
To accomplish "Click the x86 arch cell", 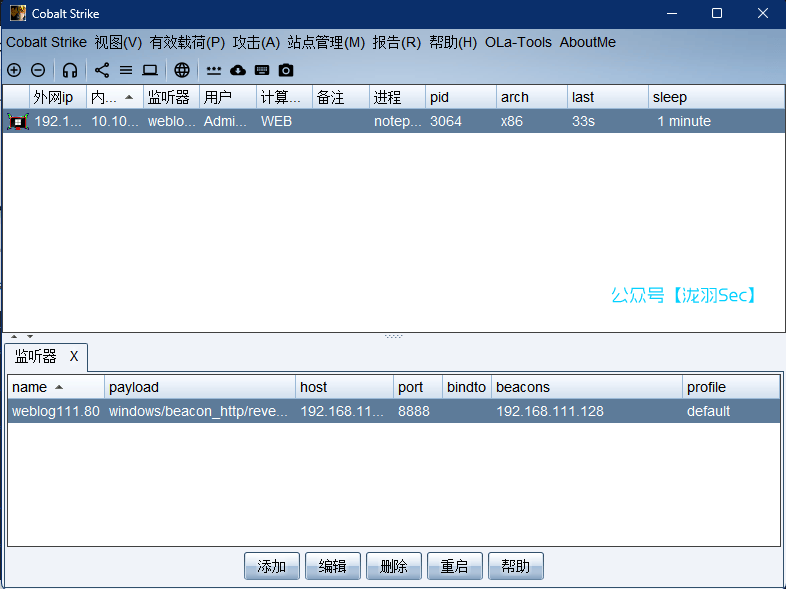I will 532,121.
